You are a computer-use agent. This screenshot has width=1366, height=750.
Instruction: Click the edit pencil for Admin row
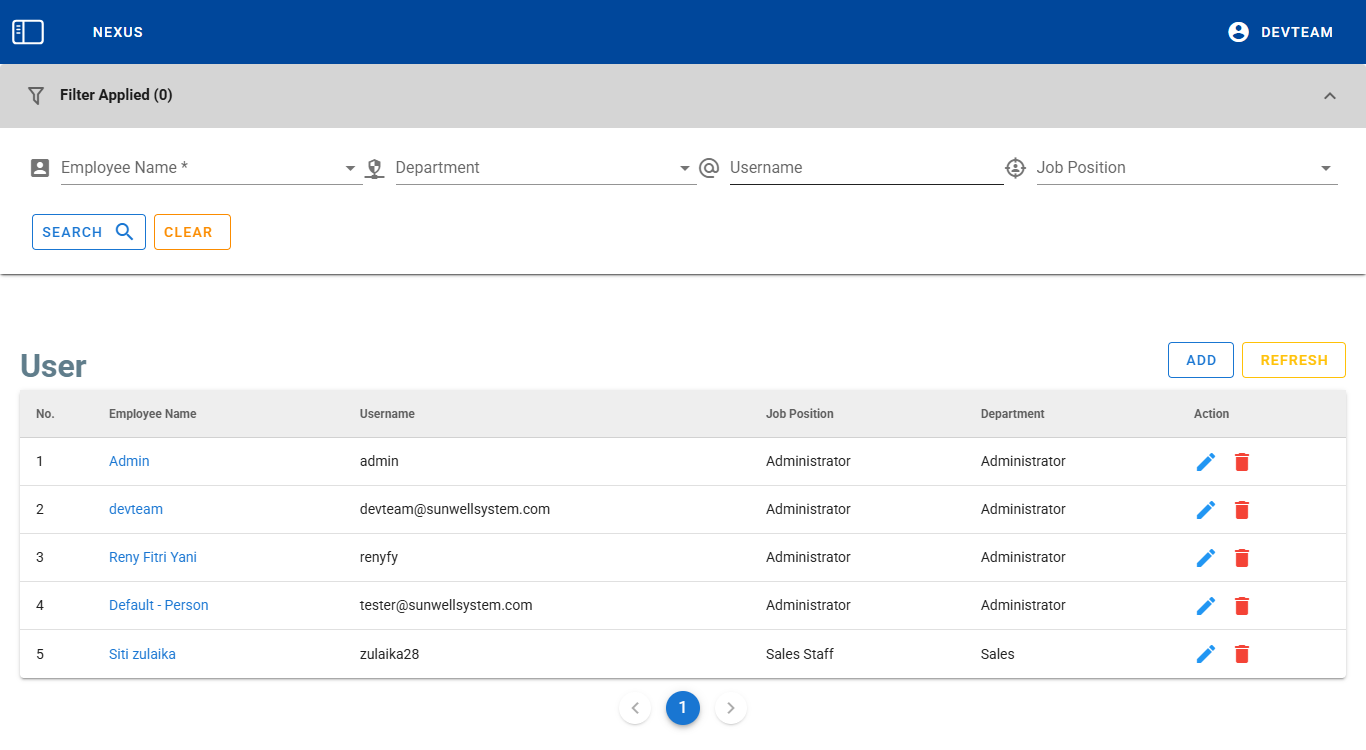(x=1206, y=462)
